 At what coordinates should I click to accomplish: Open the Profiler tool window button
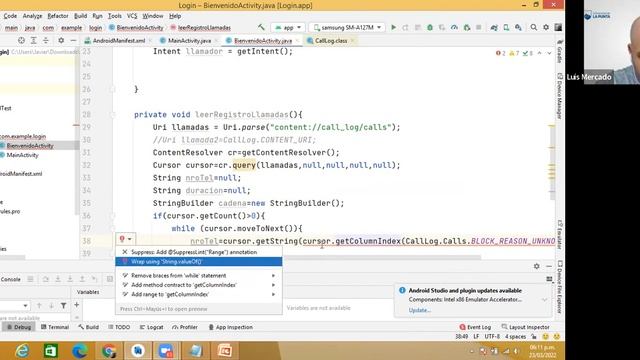coord(185,327)
